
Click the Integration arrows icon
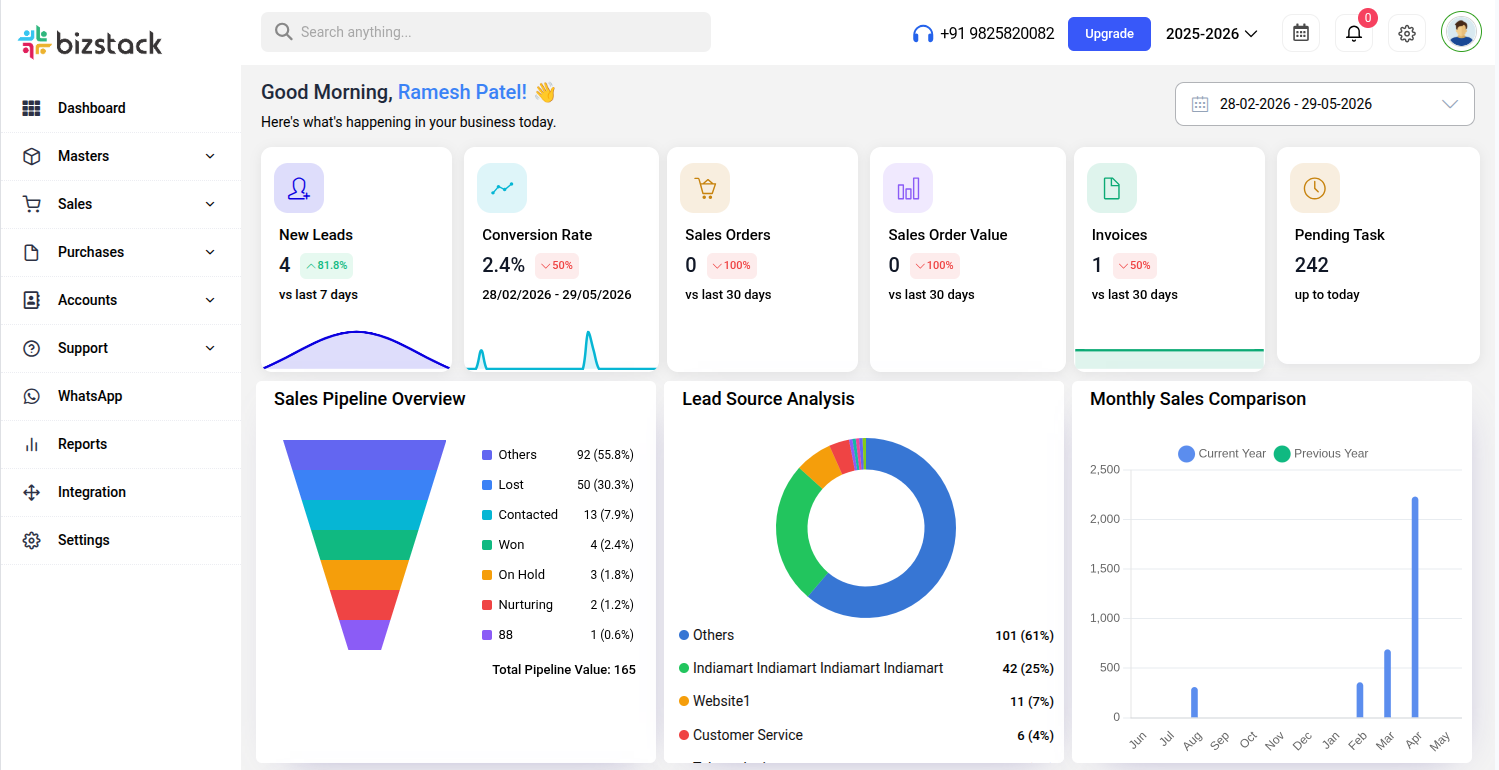(31, 492)
